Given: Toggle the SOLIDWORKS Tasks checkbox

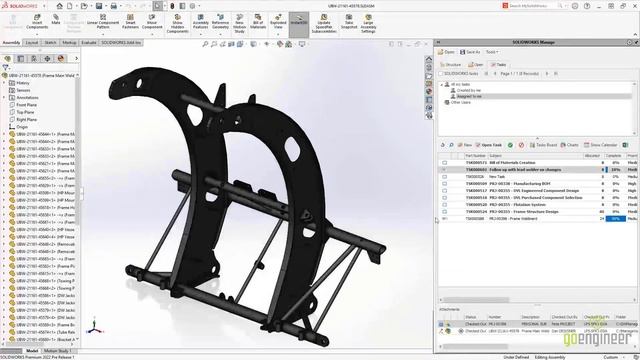Looking at the screenshot, I should 441,73.
